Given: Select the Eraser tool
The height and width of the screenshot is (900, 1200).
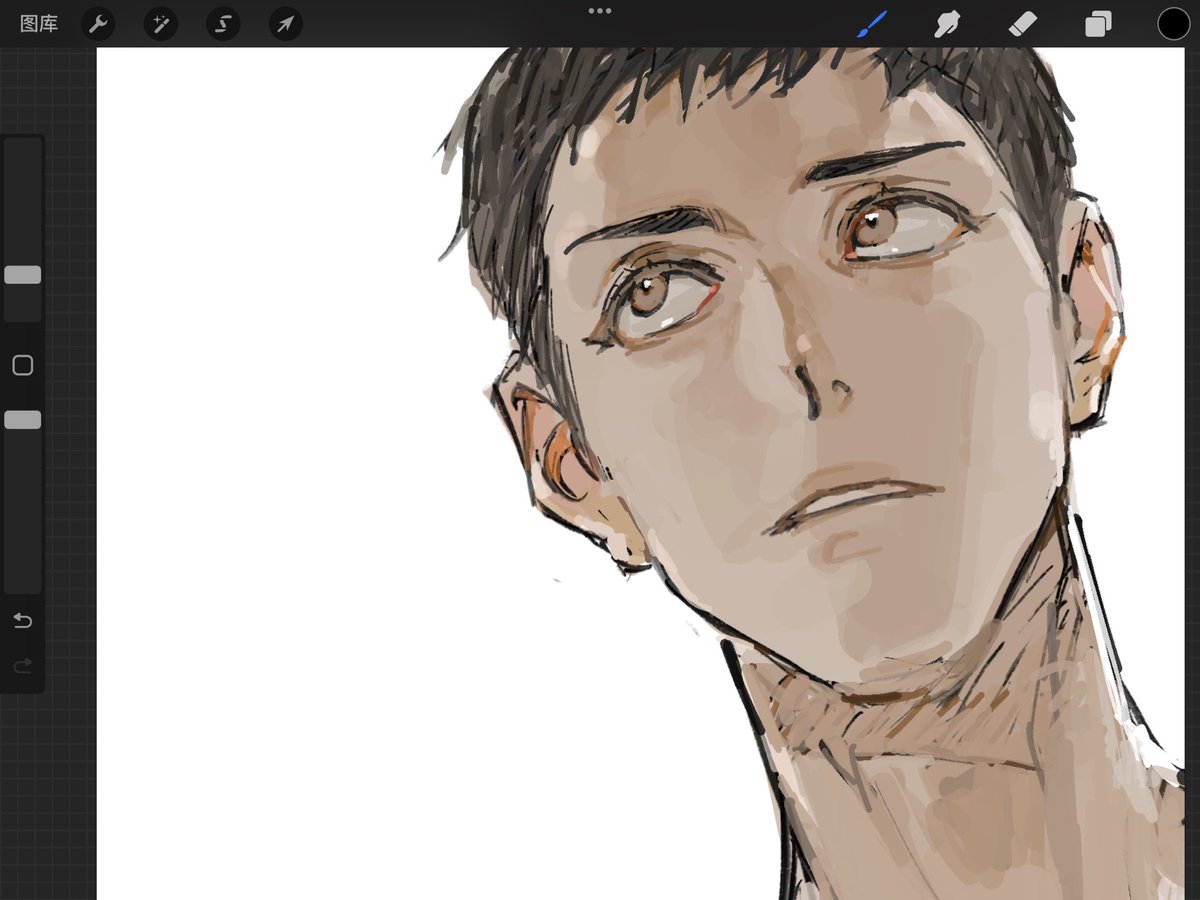Looking at the screenshot, I should click(1023, 24).
